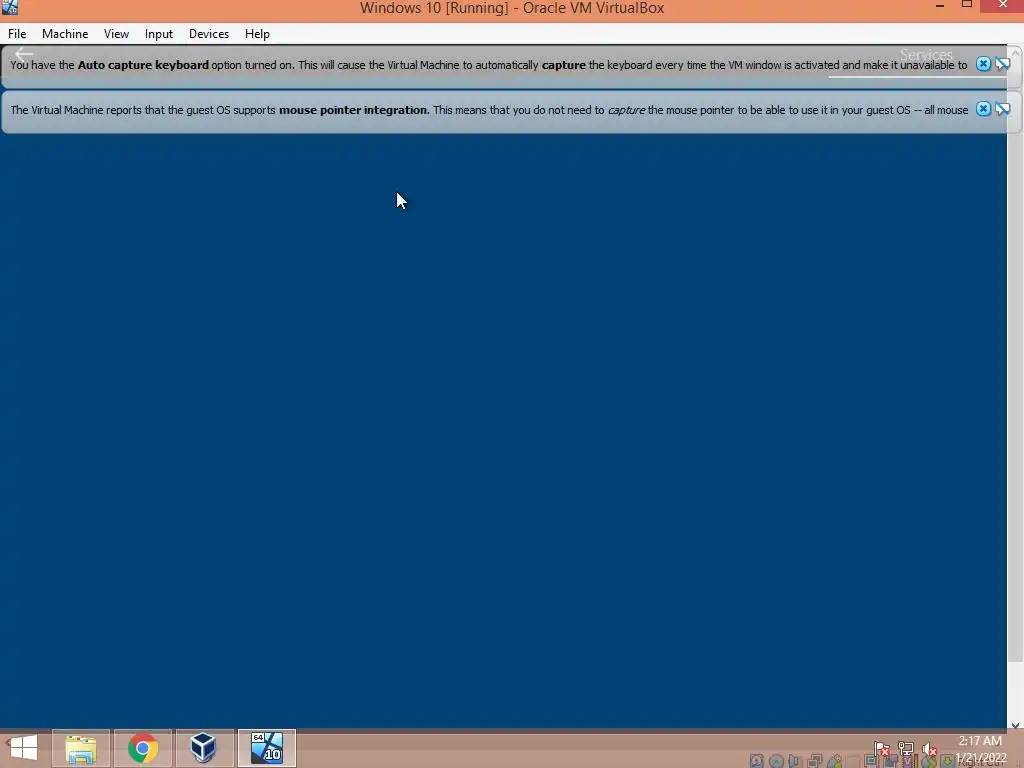
Task: Click the back arrow in guest screen
Action: click(x=24, y=54)
